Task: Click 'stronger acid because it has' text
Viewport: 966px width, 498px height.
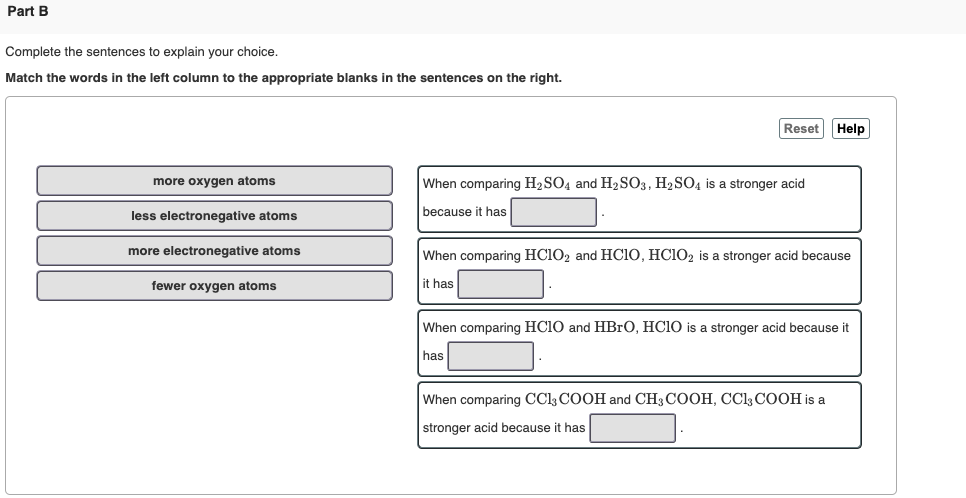Action: coord(503,428)
